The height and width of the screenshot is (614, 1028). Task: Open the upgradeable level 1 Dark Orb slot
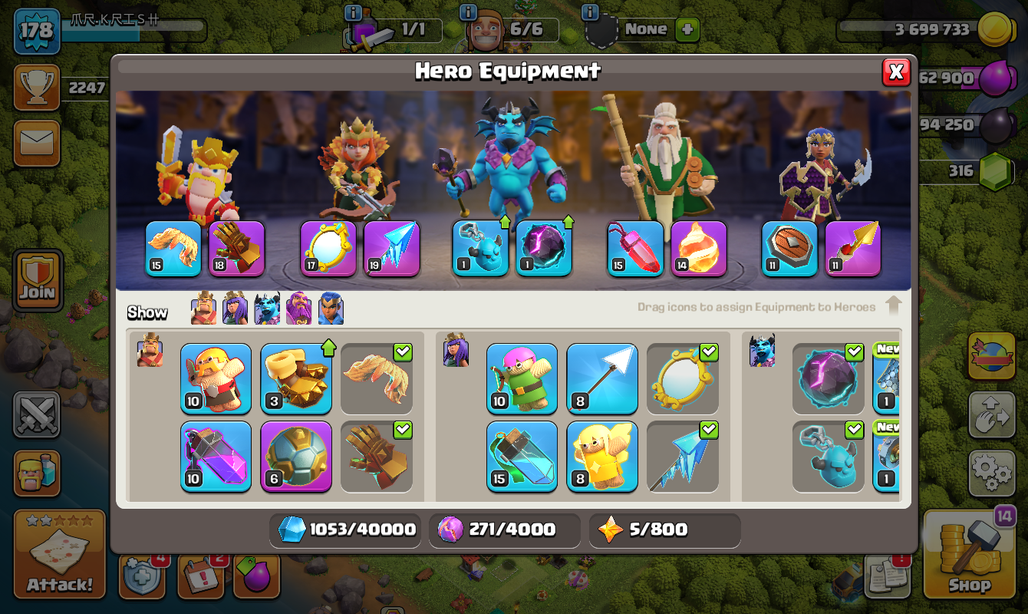tap(544, 249)
